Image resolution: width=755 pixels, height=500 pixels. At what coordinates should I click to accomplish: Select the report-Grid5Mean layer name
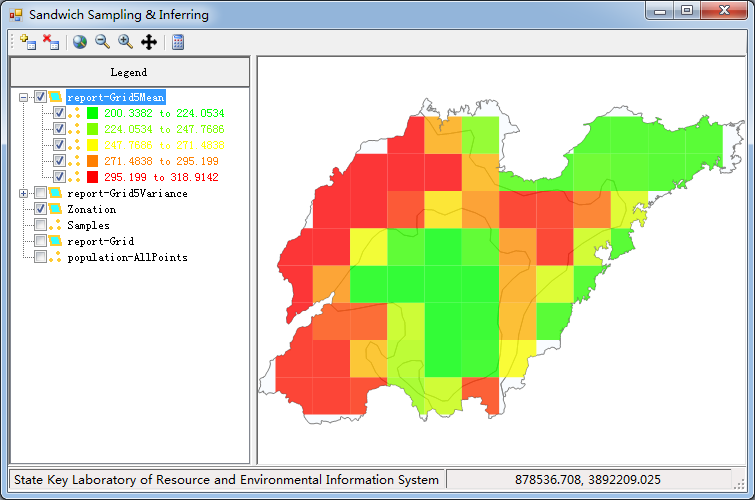pyautogui.click(x=116, y=97)
